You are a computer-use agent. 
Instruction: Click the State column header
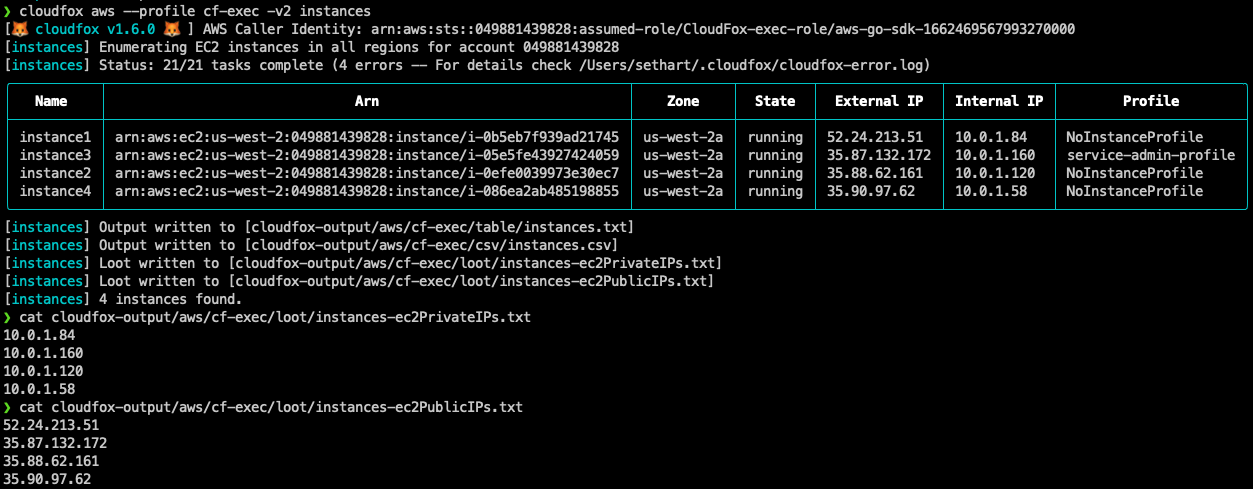pyautogui.click(x=775, y=101)
